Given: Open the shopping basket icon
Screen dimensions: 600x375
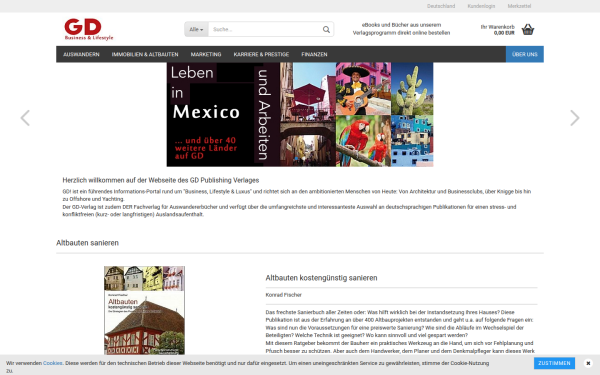Looking at the screenshot, I should [528, 29].
